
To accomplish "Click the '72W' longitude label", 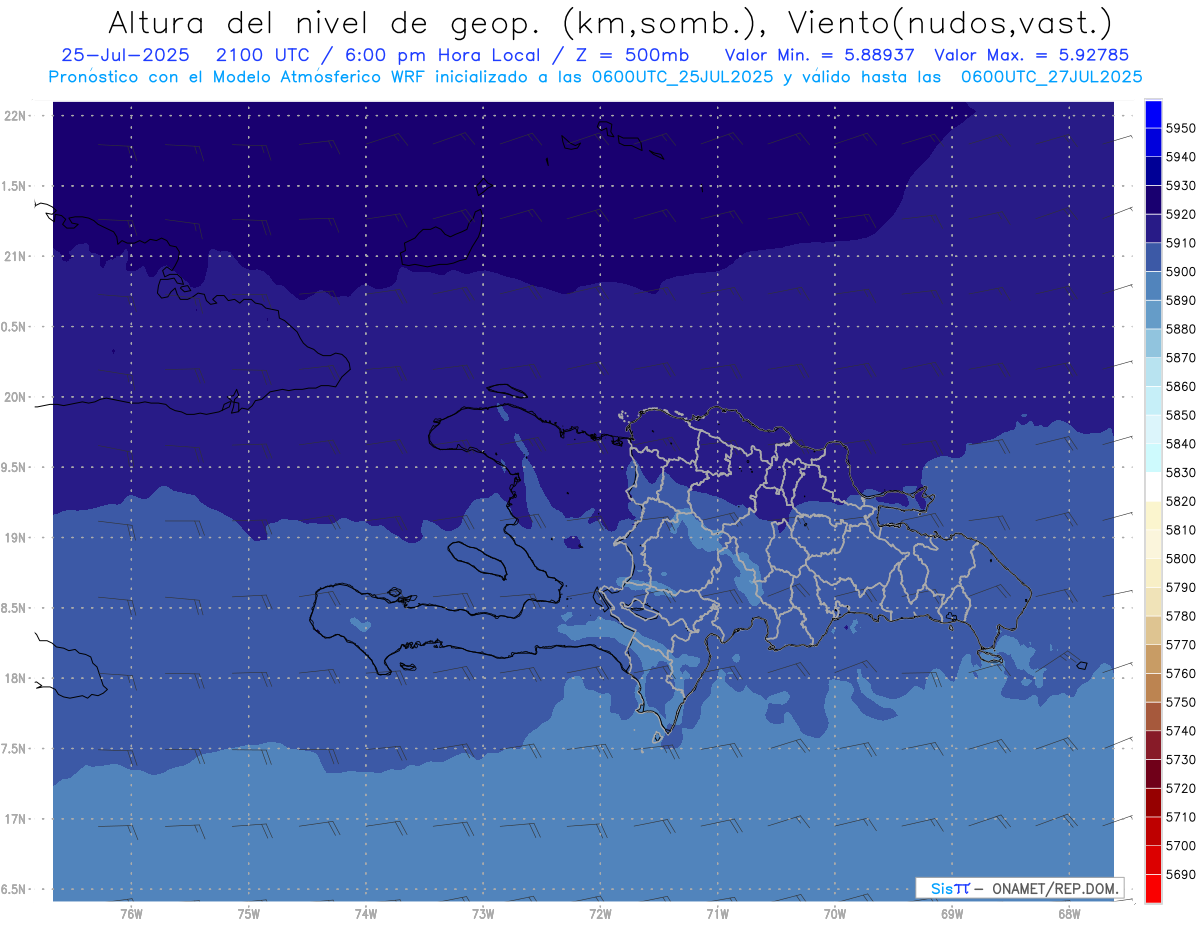I will [x=601, y=913].
